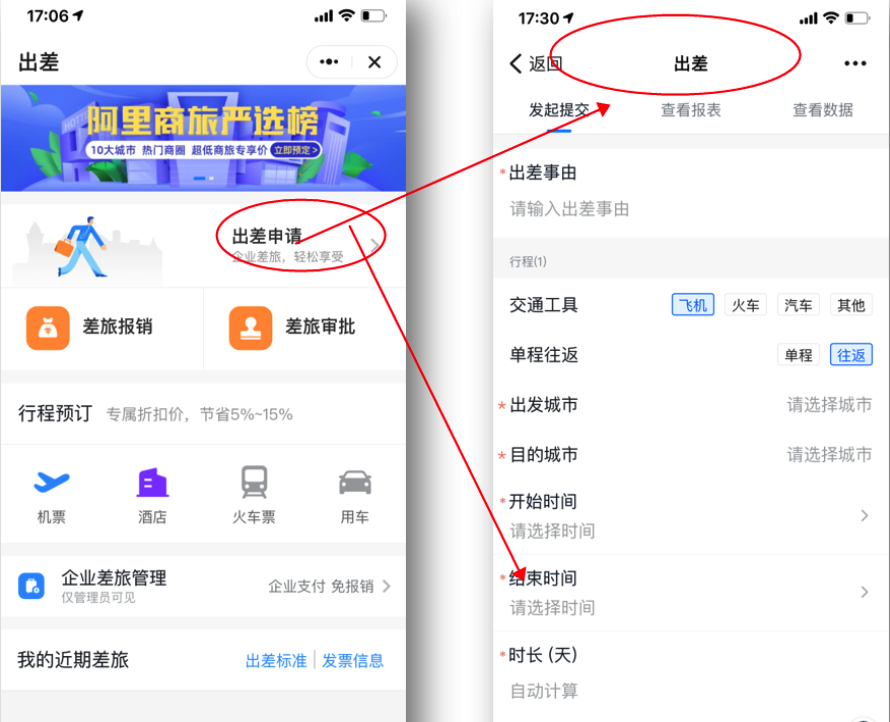
Task: Open the three-dot menu in right screen header
Action: click(x=855, y=64)
